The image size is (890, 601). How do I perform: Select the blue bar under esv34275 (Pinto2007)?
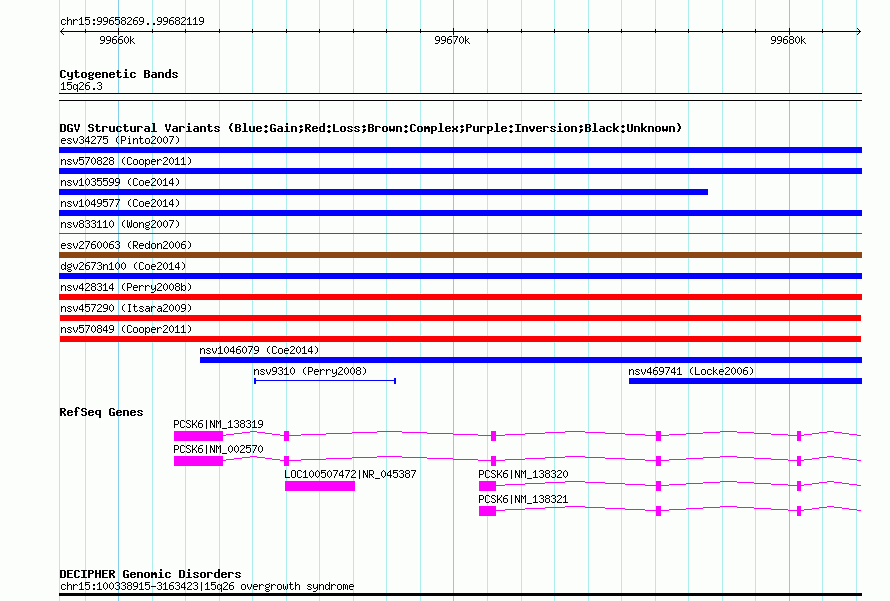(460, 150)
